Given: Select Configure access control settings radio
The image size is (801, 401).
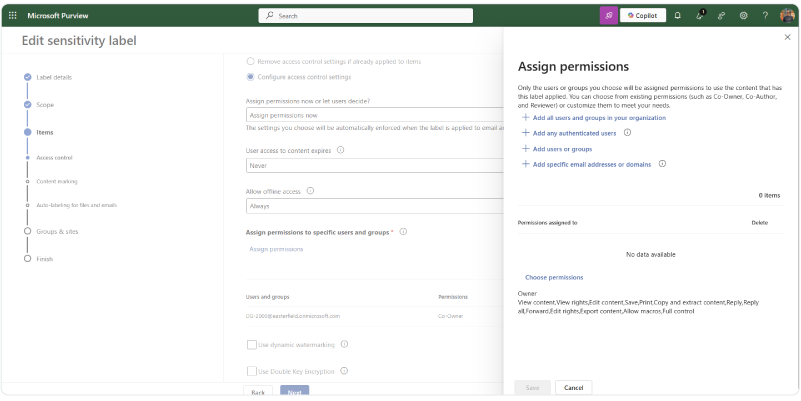Looking at the screenshot, I should coord(250,76).
